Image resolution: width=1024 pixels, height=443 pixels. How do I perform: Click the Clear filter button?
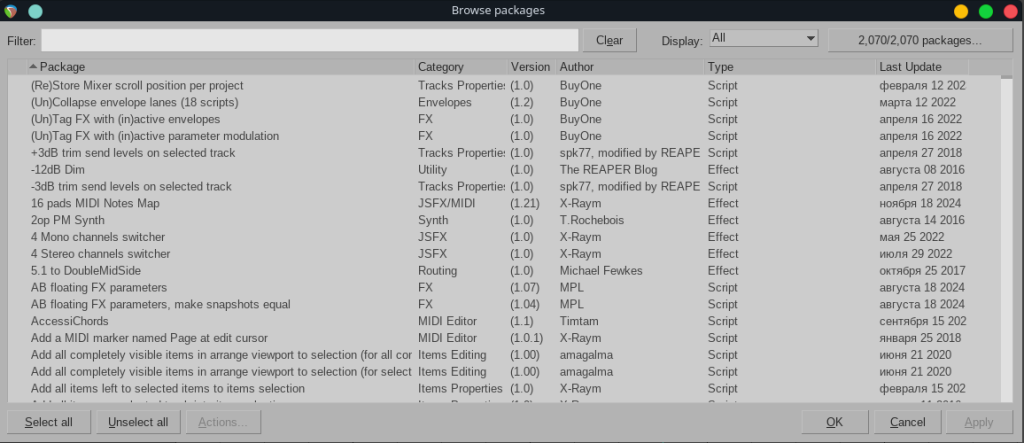(609, 40)
